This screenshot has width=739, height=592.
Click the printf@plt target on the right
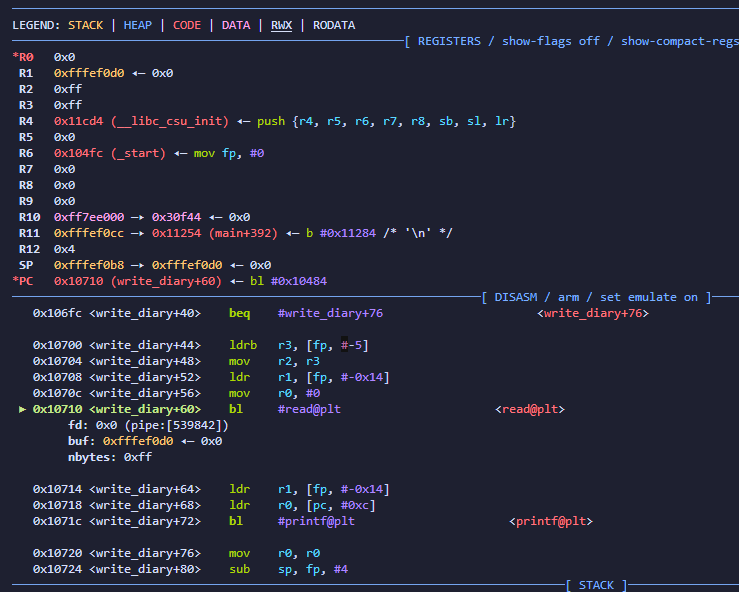click(x=550, y=521)
